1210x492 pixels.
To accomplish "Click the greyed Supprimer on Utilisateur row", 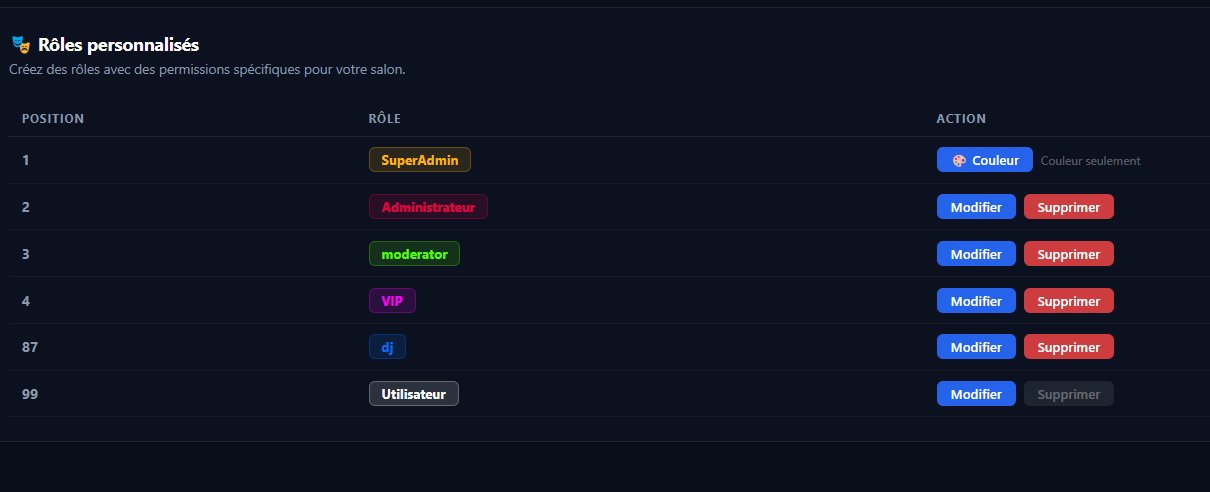I will (x=1068, y=394).
